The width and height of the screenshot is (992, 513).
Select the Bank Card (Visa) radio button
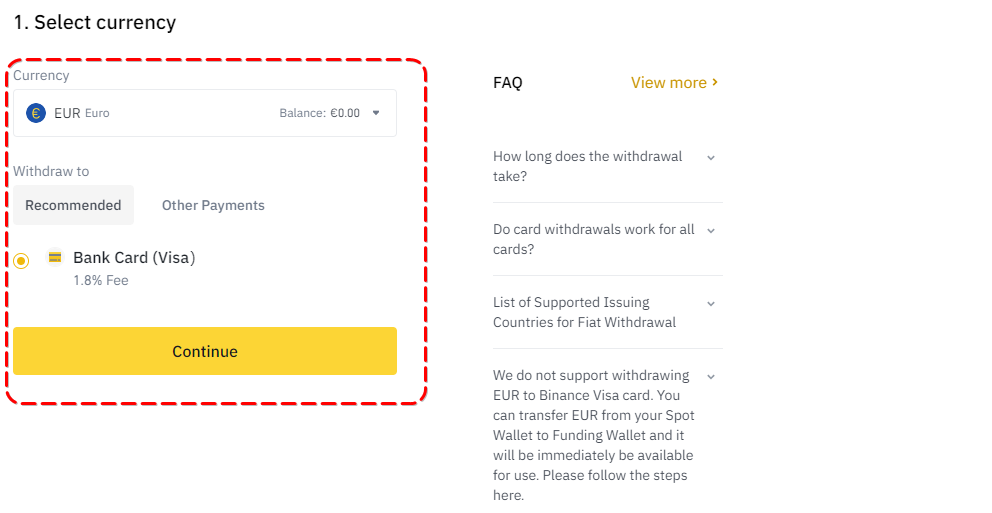(x=21, y=260)
